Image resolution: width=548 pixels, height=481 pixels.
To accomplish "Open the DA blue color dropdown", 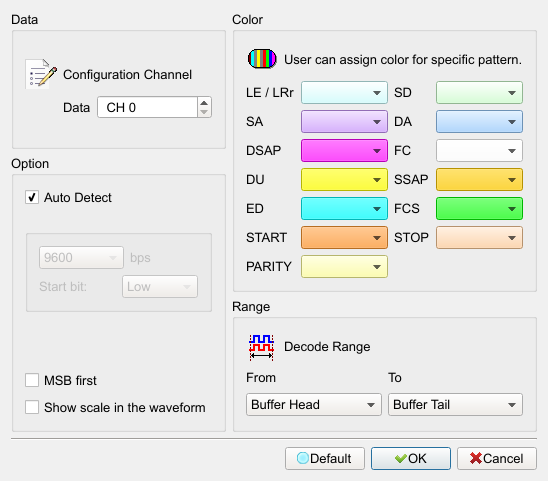I will [x=479, y=122].
